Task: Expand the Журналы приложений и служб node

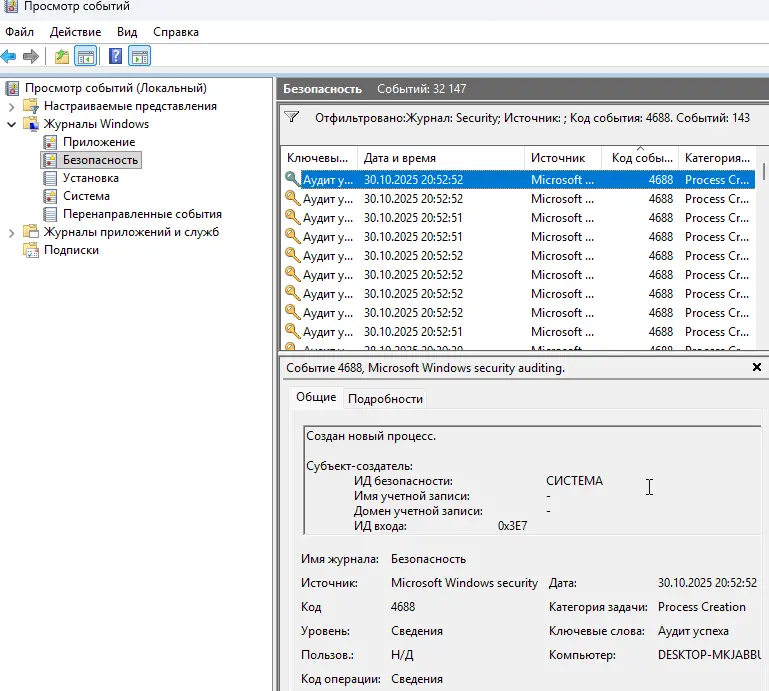Action: [11, 232]
